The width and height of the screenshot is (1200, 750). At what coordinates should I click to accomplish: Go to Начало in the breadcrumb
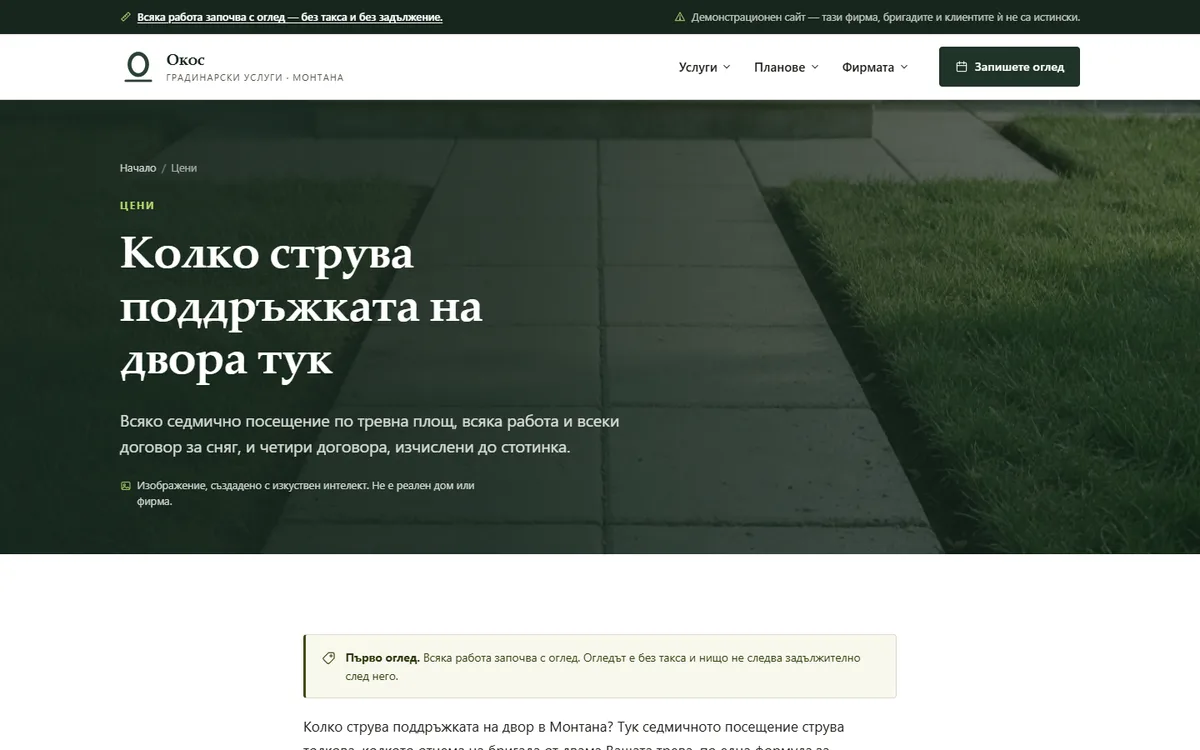[138, 168]
